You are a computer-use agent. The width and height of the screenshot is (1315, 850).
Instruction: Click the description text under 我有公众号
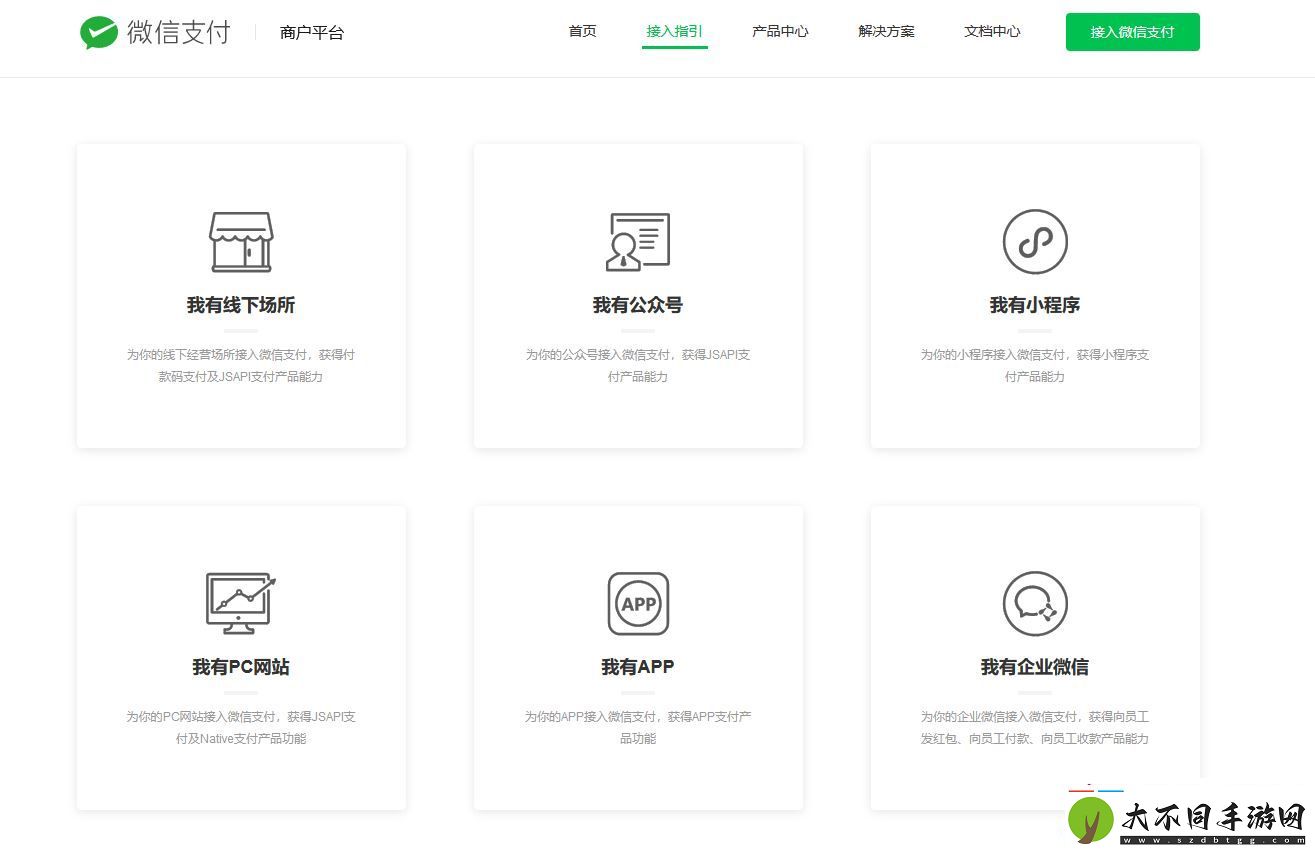click(638, 366)
